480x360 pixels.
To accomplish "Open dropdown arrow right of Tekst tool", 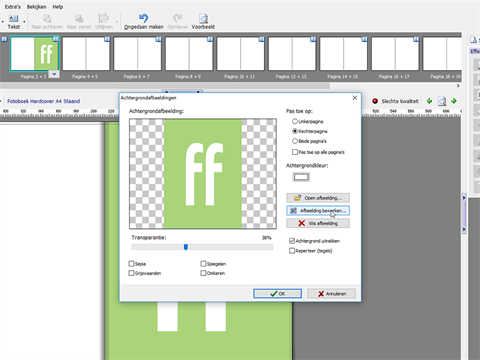I will [x=24, y=22].
